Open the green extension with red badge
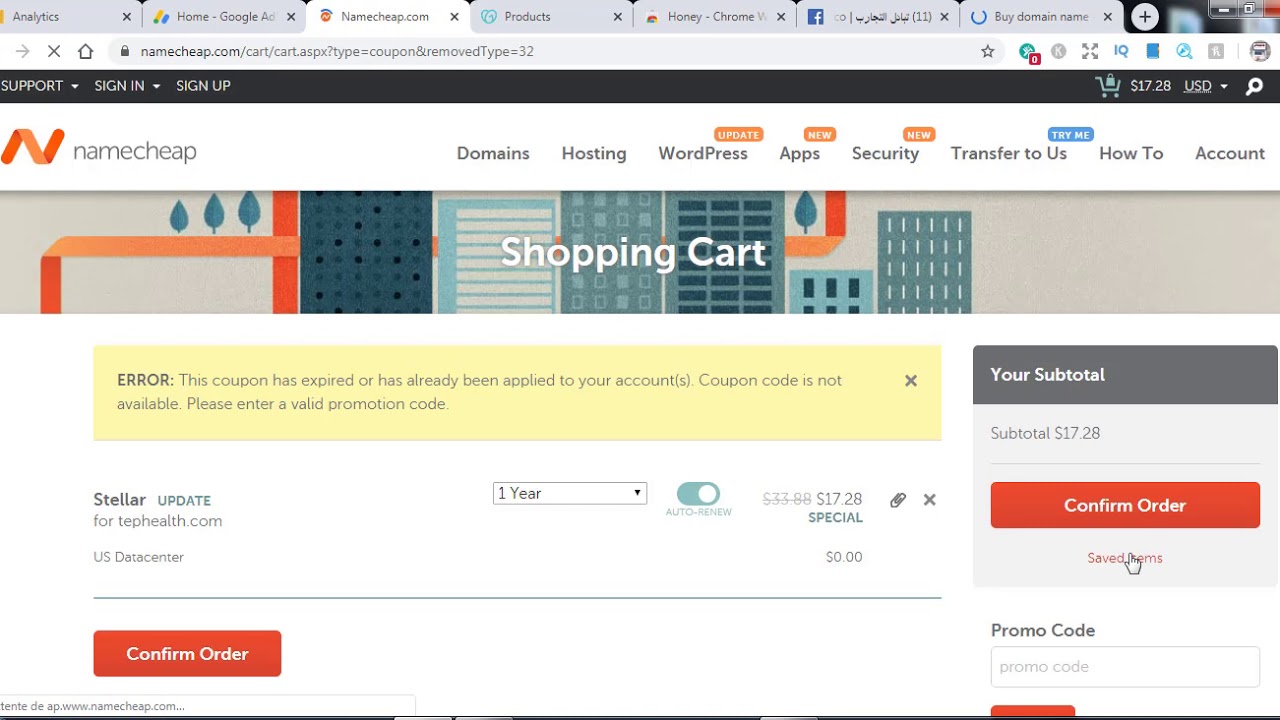 point(1028,52)
